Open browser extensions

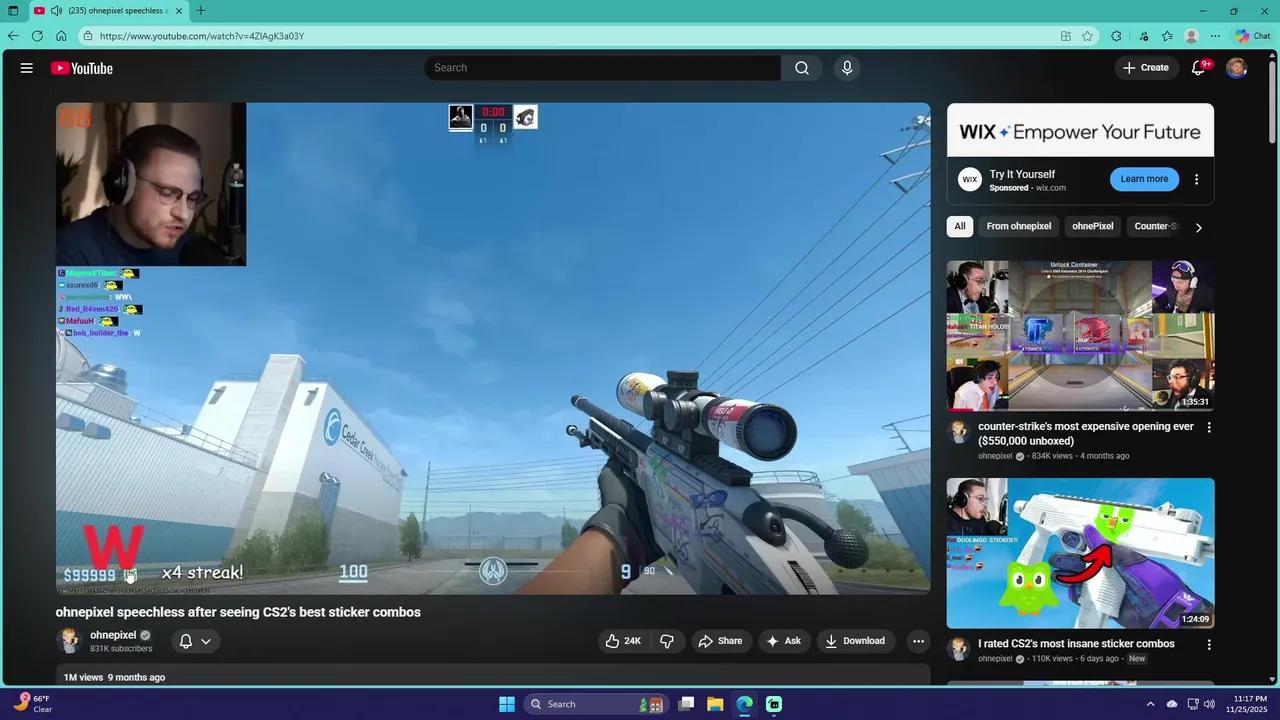[x=1116, y=36]
